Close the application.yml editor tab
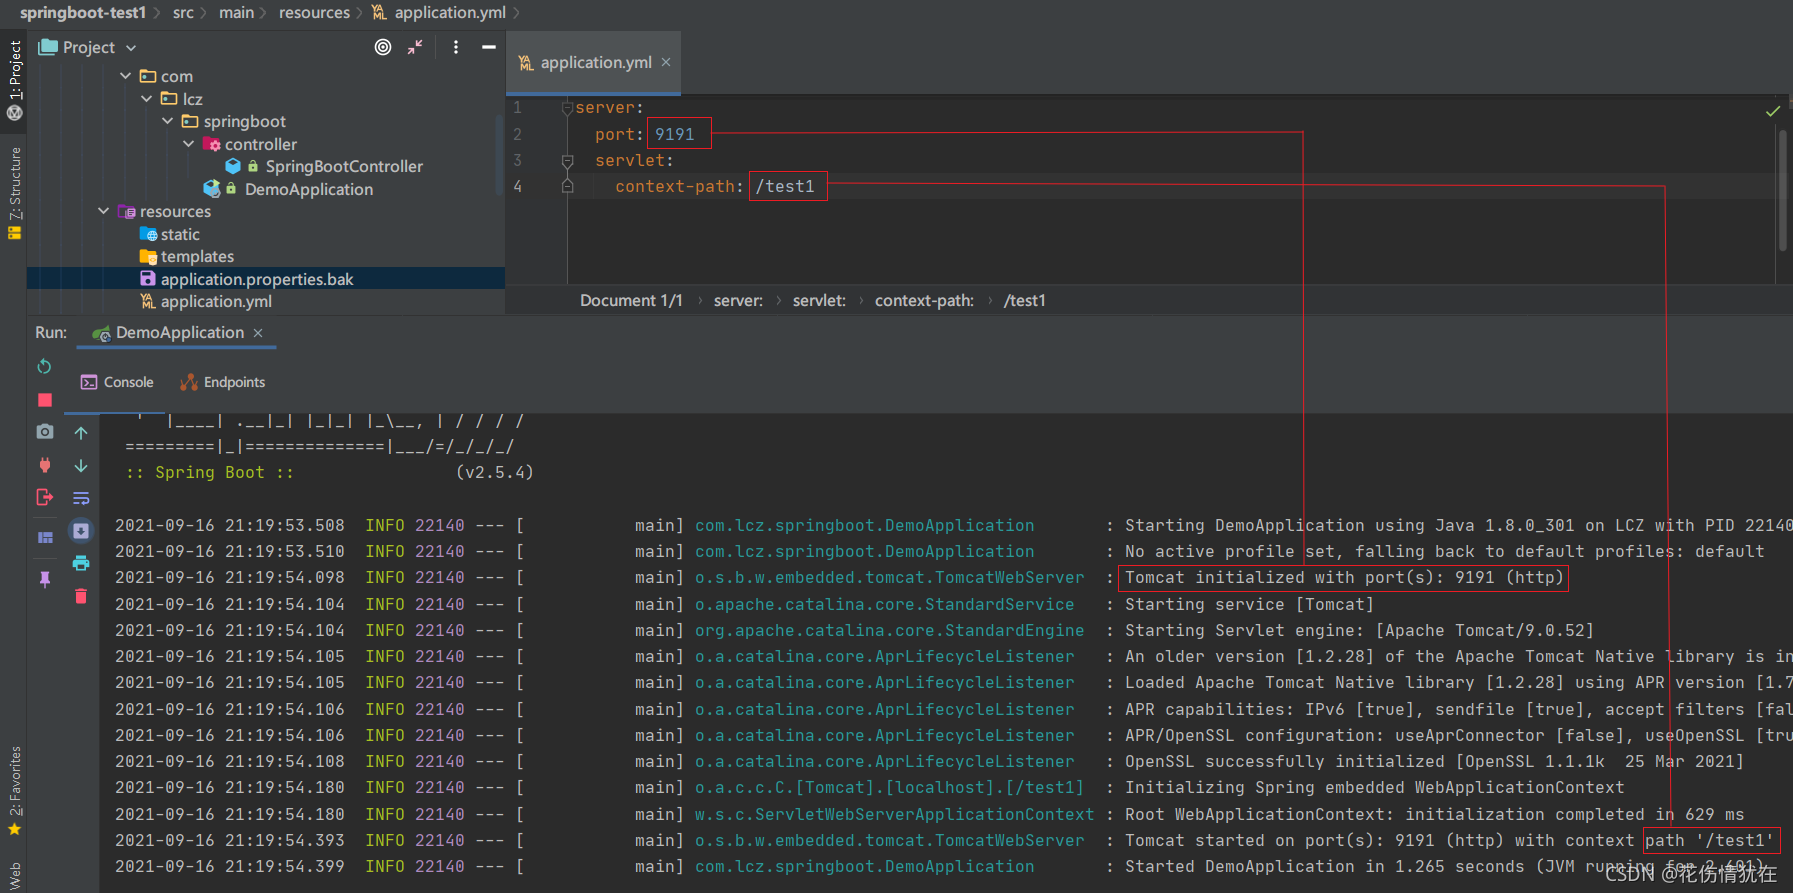This screenshot has width=1793, height=893. [666, 62]
